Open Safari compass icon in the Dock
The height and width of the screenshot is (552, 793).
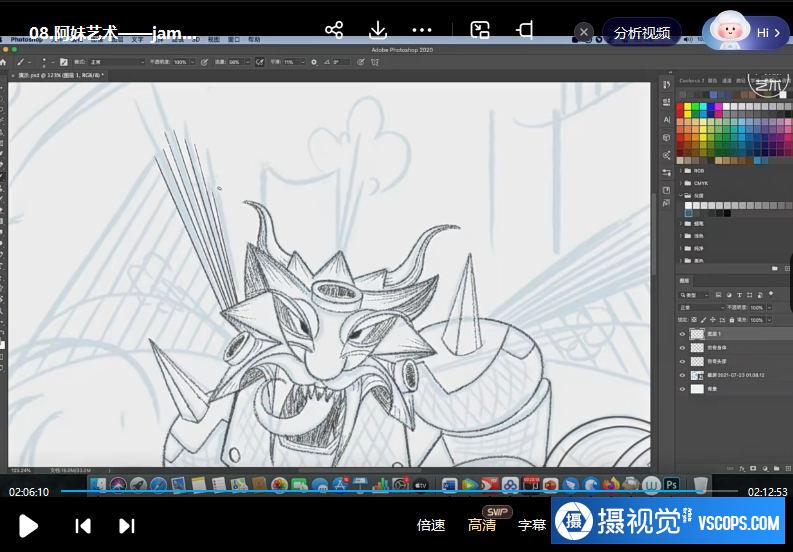pyautogui.click(x=158, y=485)
